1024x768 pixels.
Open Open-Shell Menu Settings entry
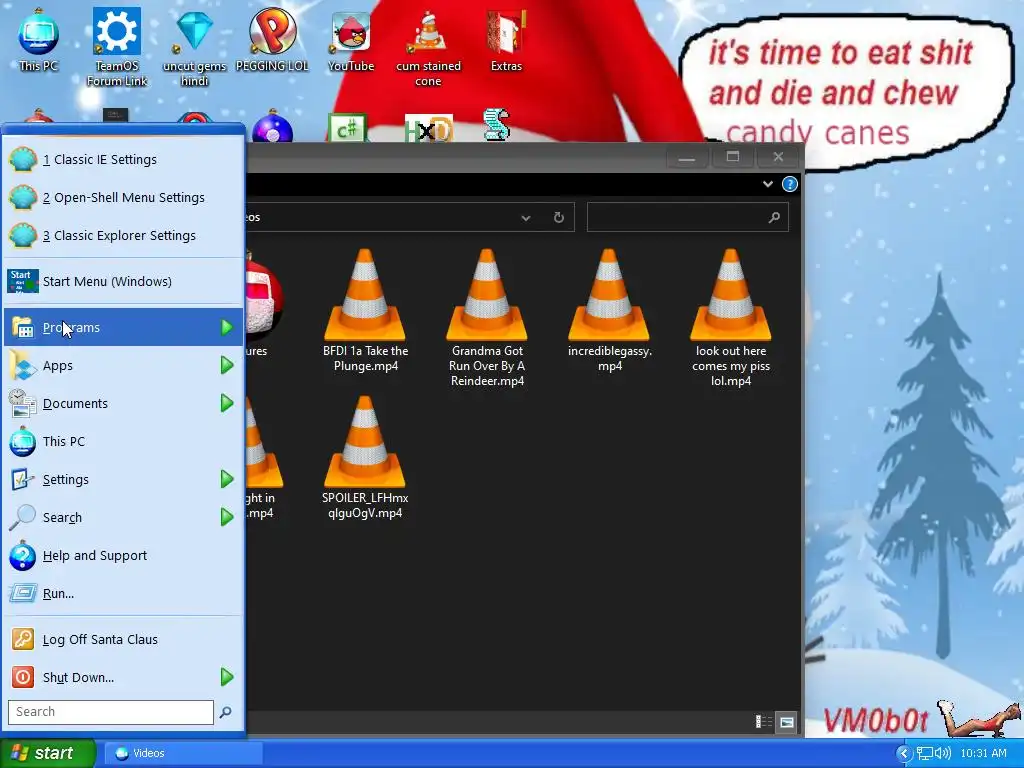123,197
